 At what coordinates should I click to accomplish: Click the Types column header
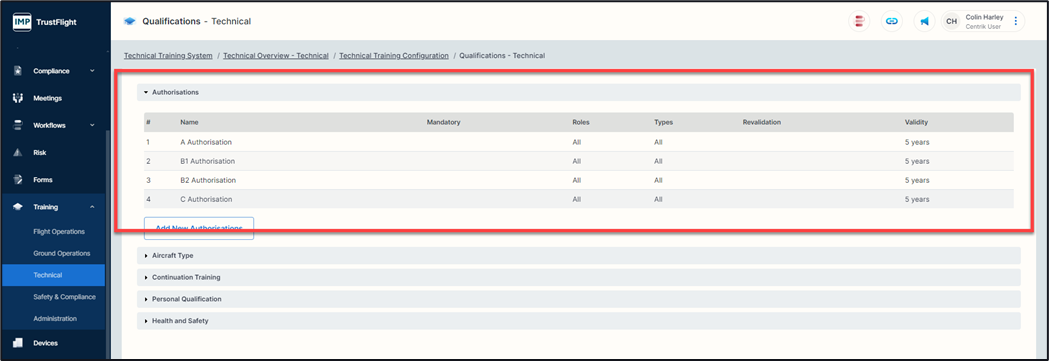coord(664,122)
